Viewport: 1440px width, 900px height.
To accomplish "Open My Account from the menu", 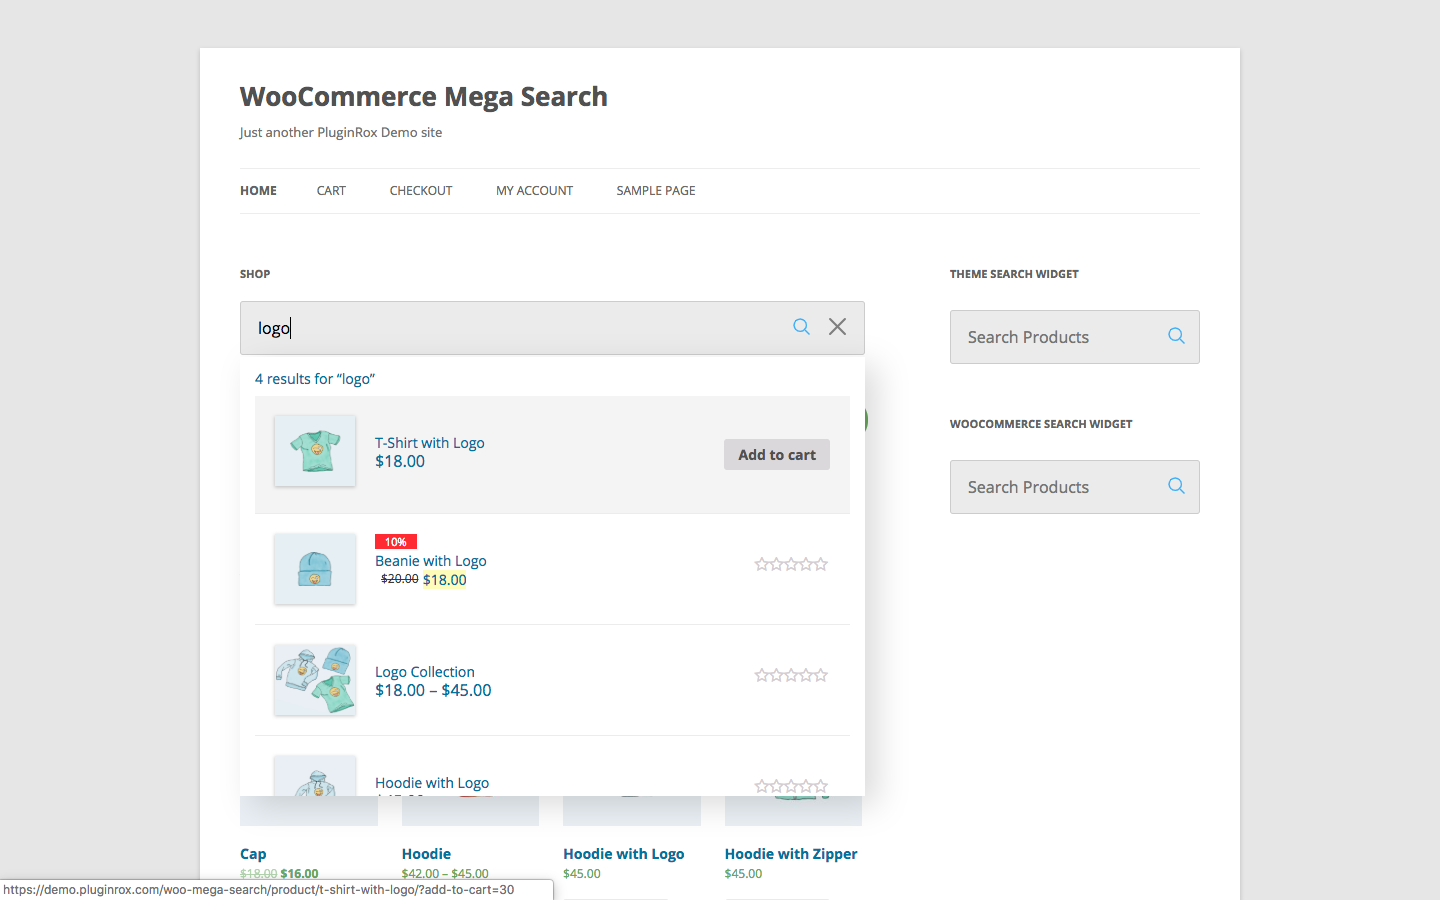I will coord(535,191).
